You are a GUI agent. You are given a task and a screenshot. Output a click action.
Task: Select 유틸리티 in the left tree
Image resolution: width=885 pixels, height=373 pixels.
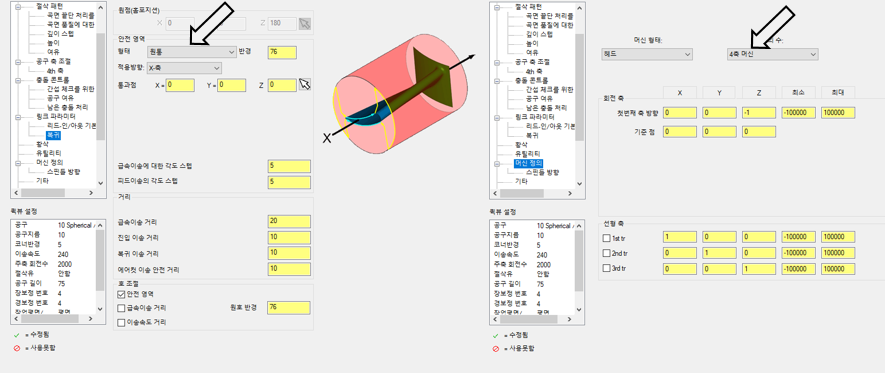tap(48, 153)
